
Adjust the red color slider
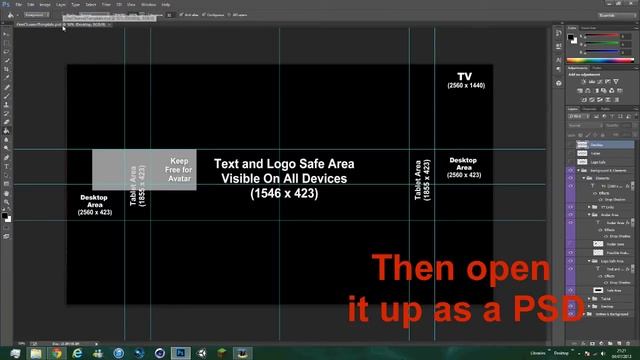602,36
